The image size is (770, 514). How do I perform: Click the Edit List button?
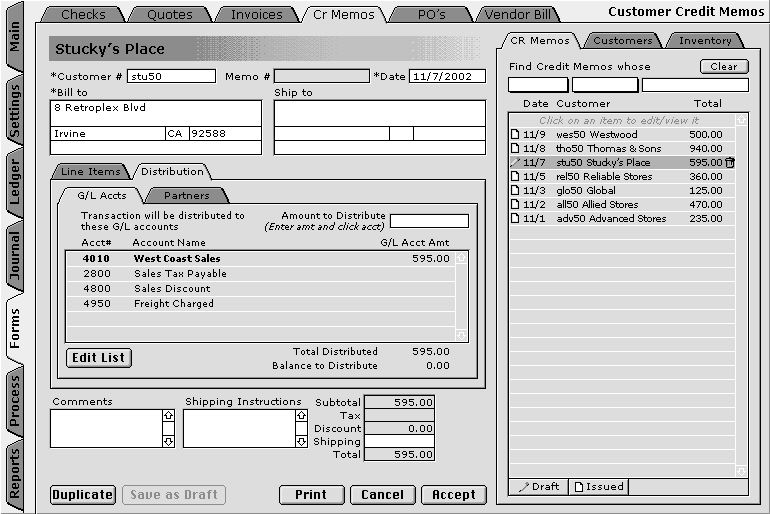point(99,357)
